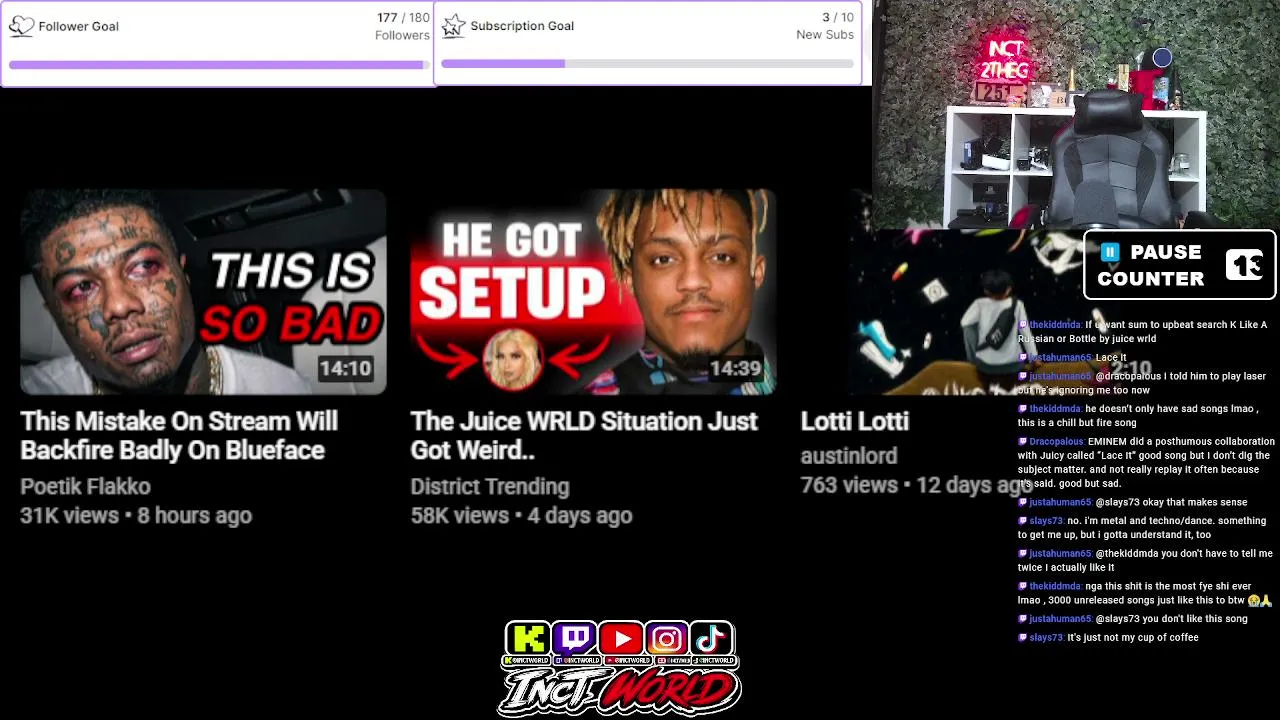Click the chat badge beside "It's just not my cup of coffee"
Image resolution: width=1280 pixels, height=720 pixels.
click(1023, 638)
